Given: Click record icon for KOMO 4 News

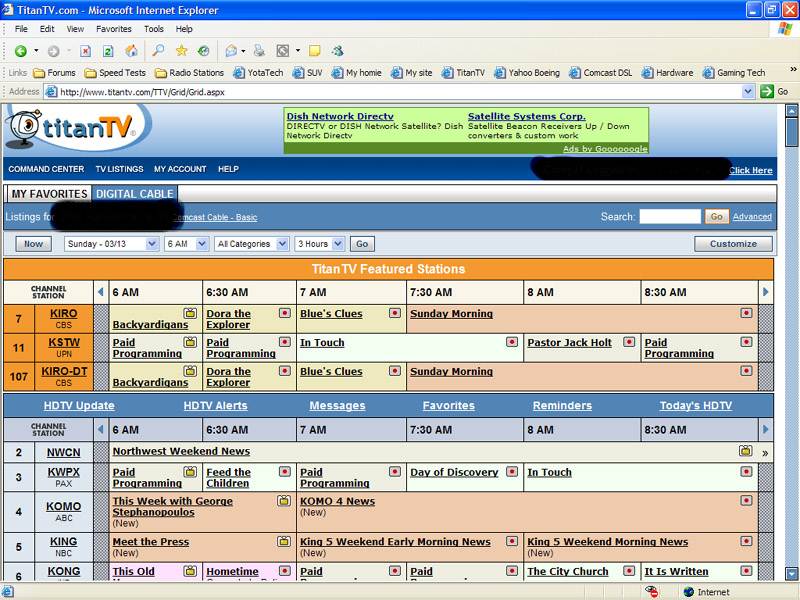Looking at the screenshot, I should pyautogui.click(x=746, y=501).
